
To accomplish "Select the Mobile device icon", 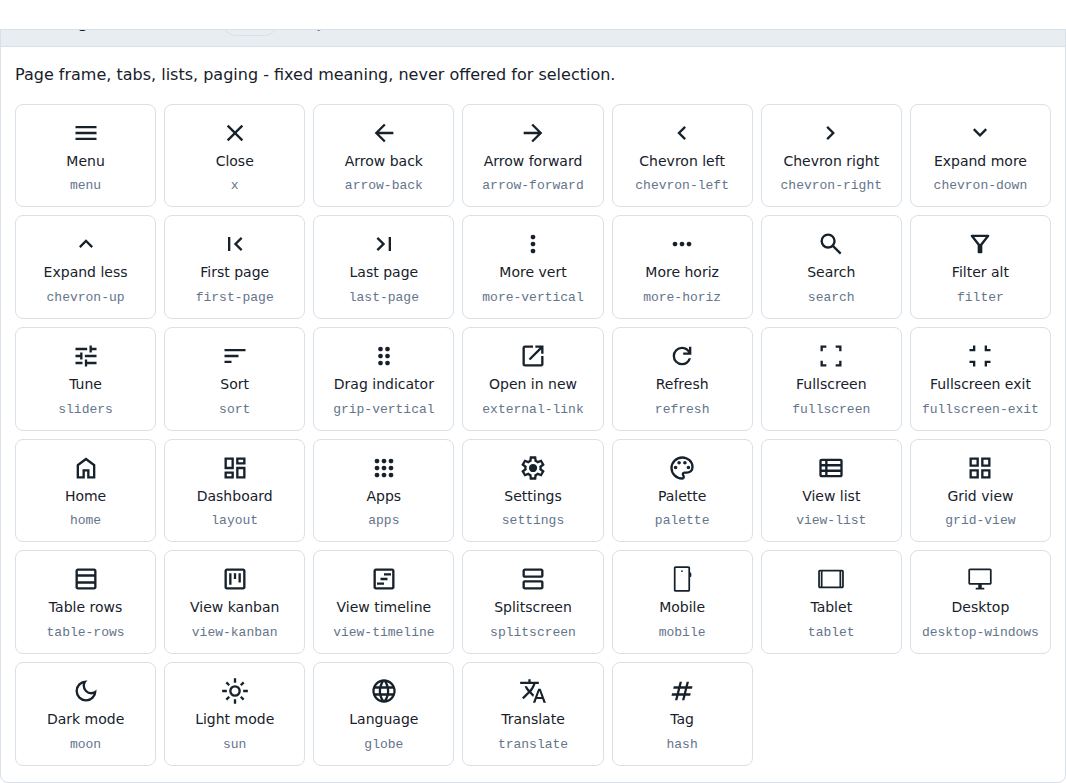I will (682, 579).
